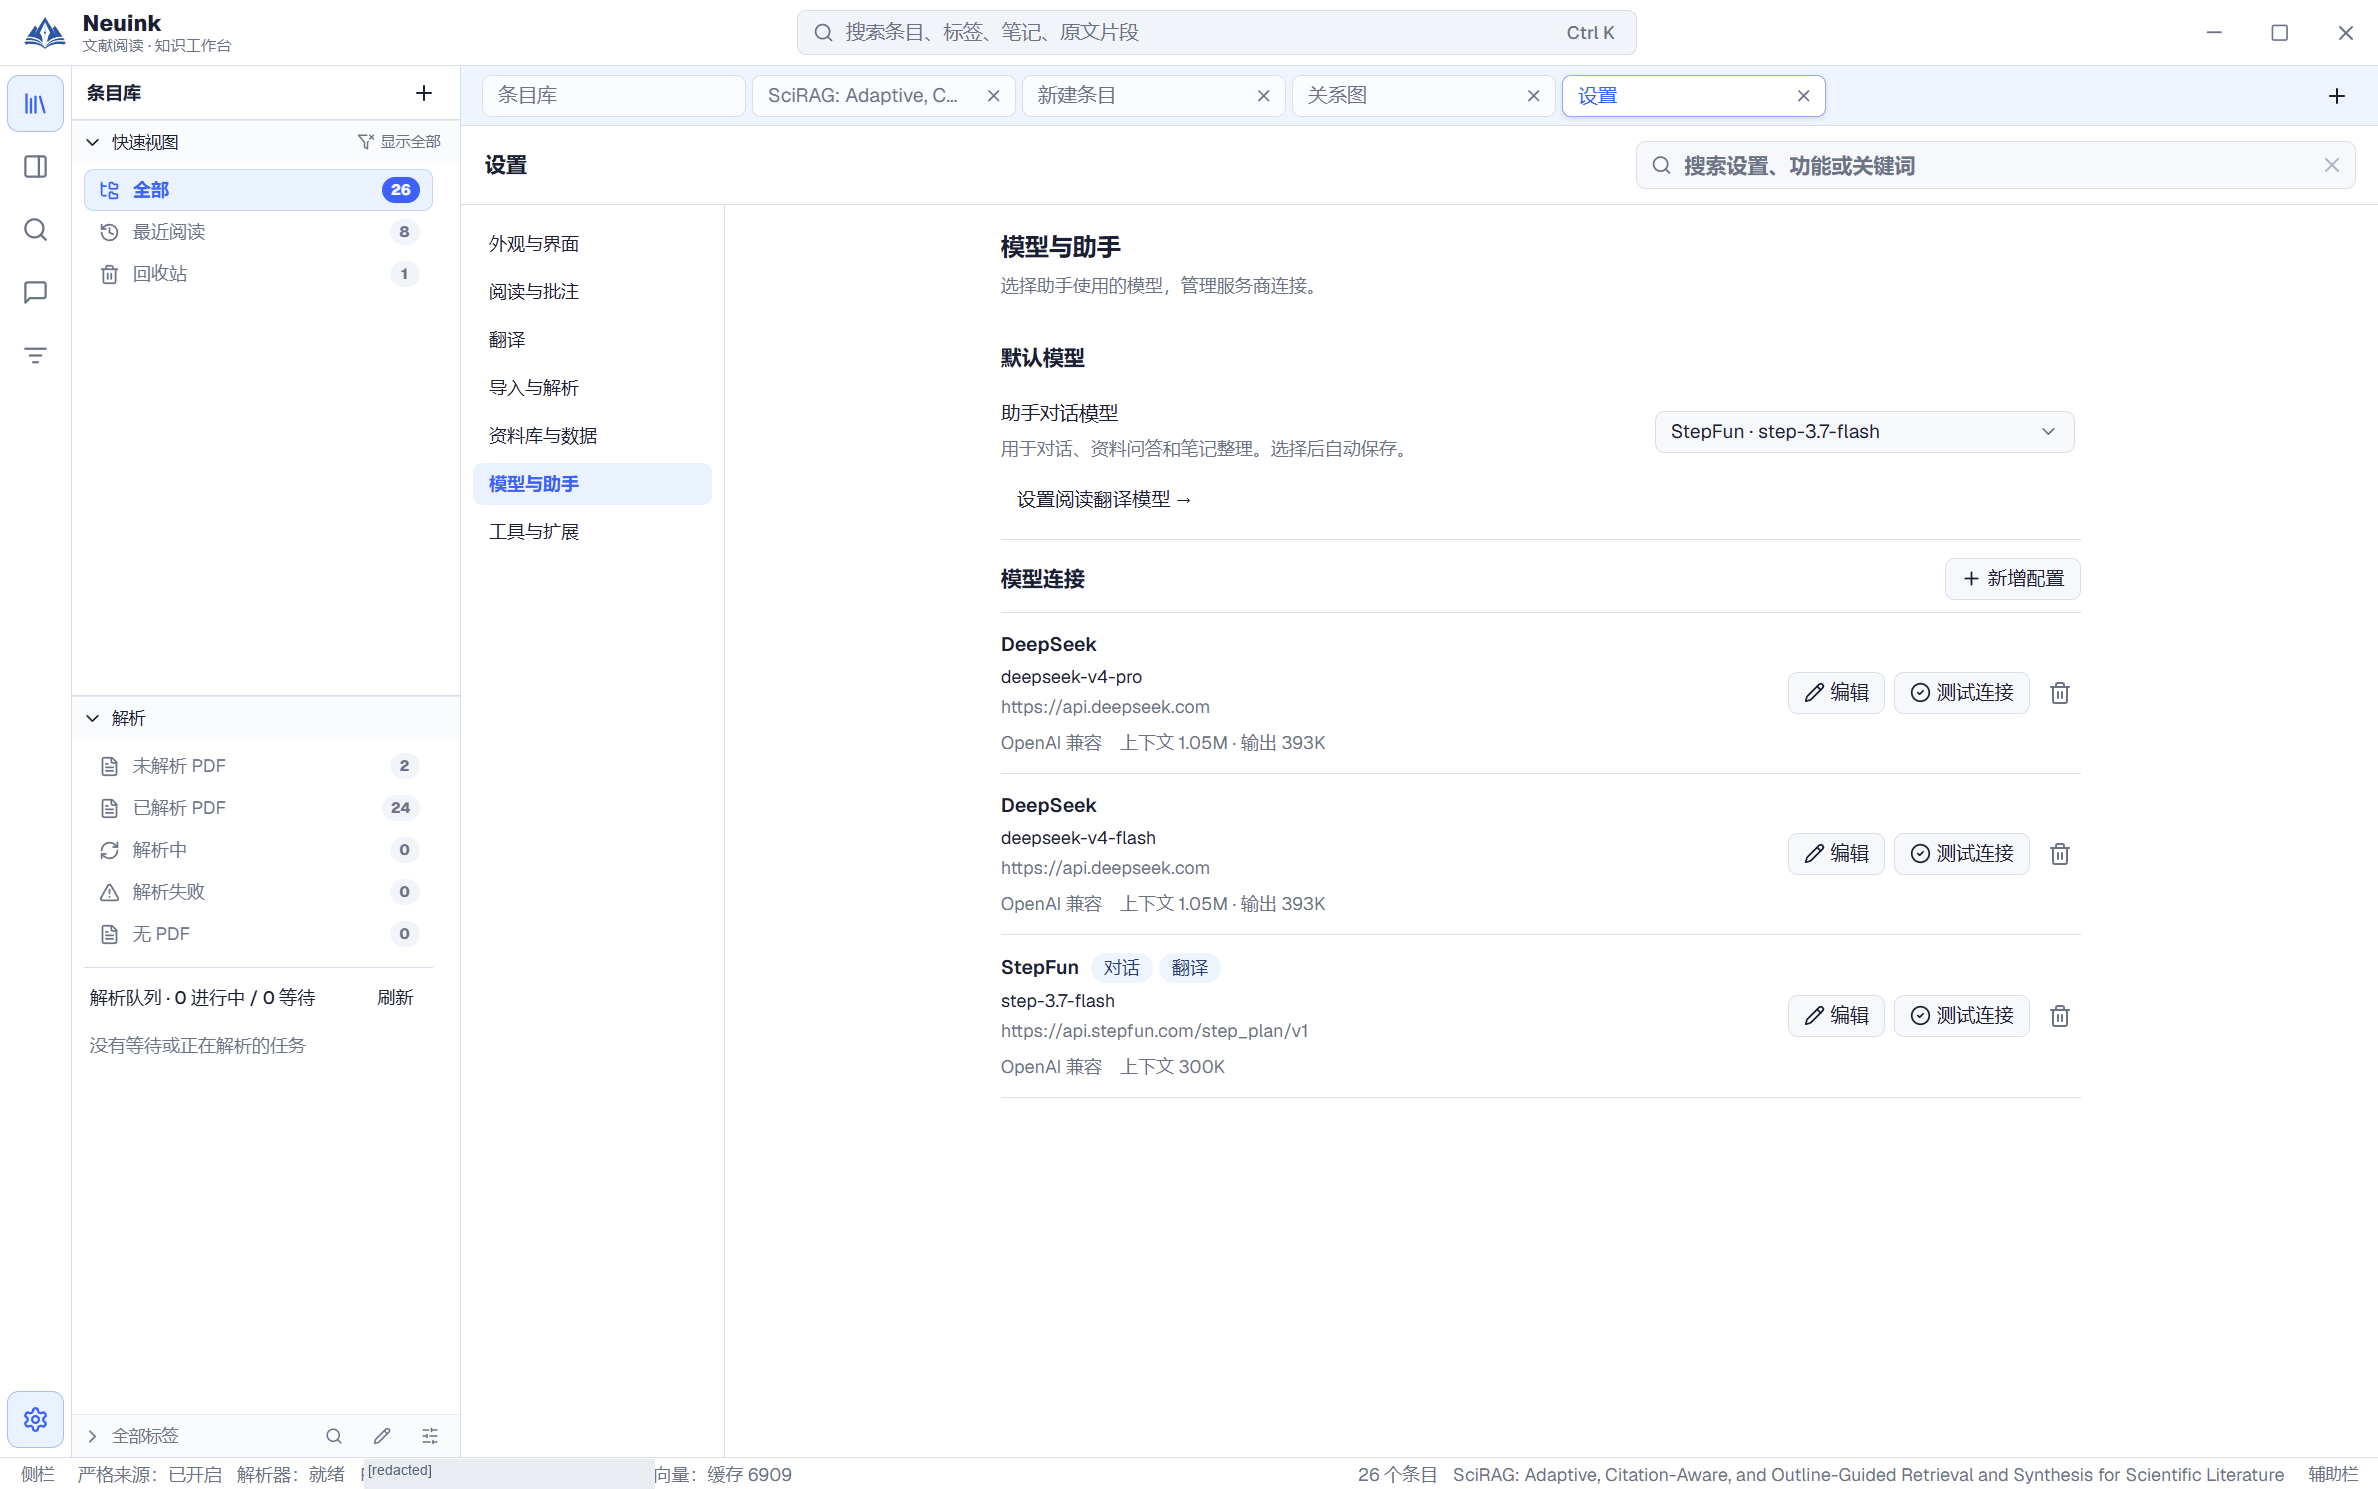2378x1489 pixels.
Task: Add a new tab with plus icon
Action: (2337, 96)
